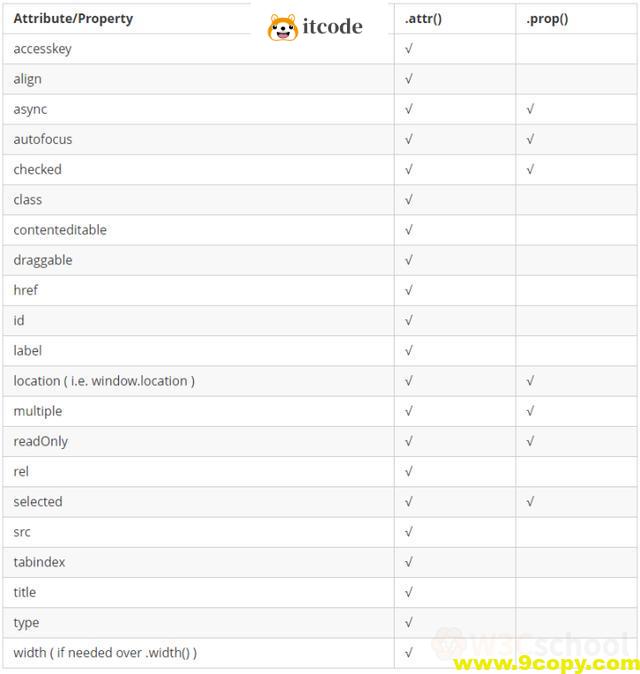The image size is (640, 674).
Task: Click the .attr() checkmark for href
Action: [x=409, y=290]
